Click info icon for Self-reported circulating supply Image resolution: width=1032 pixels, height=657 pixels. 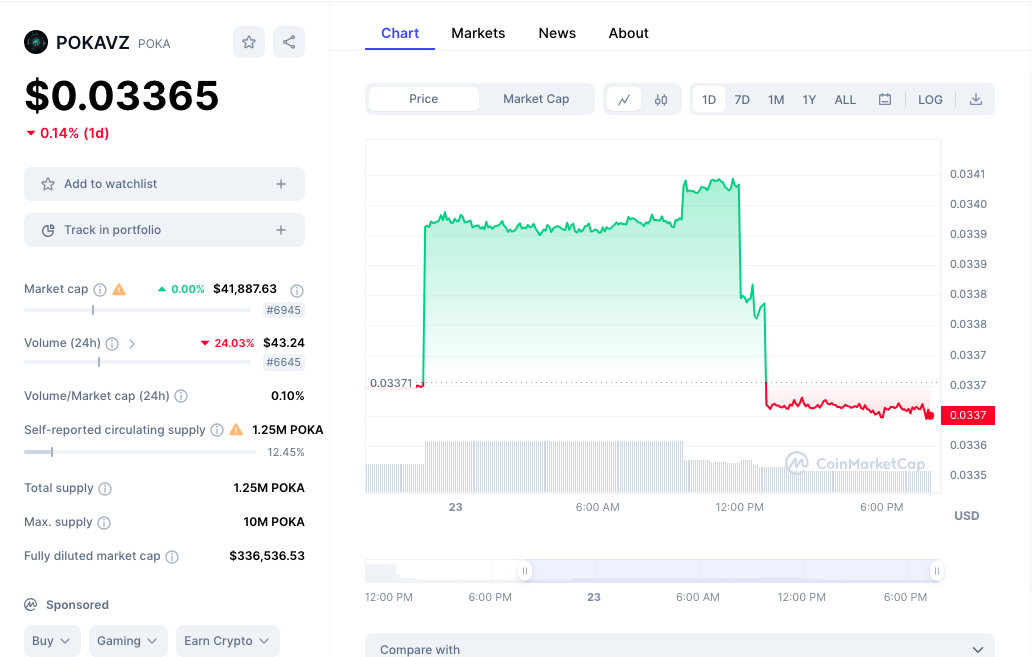pos(217,430)
